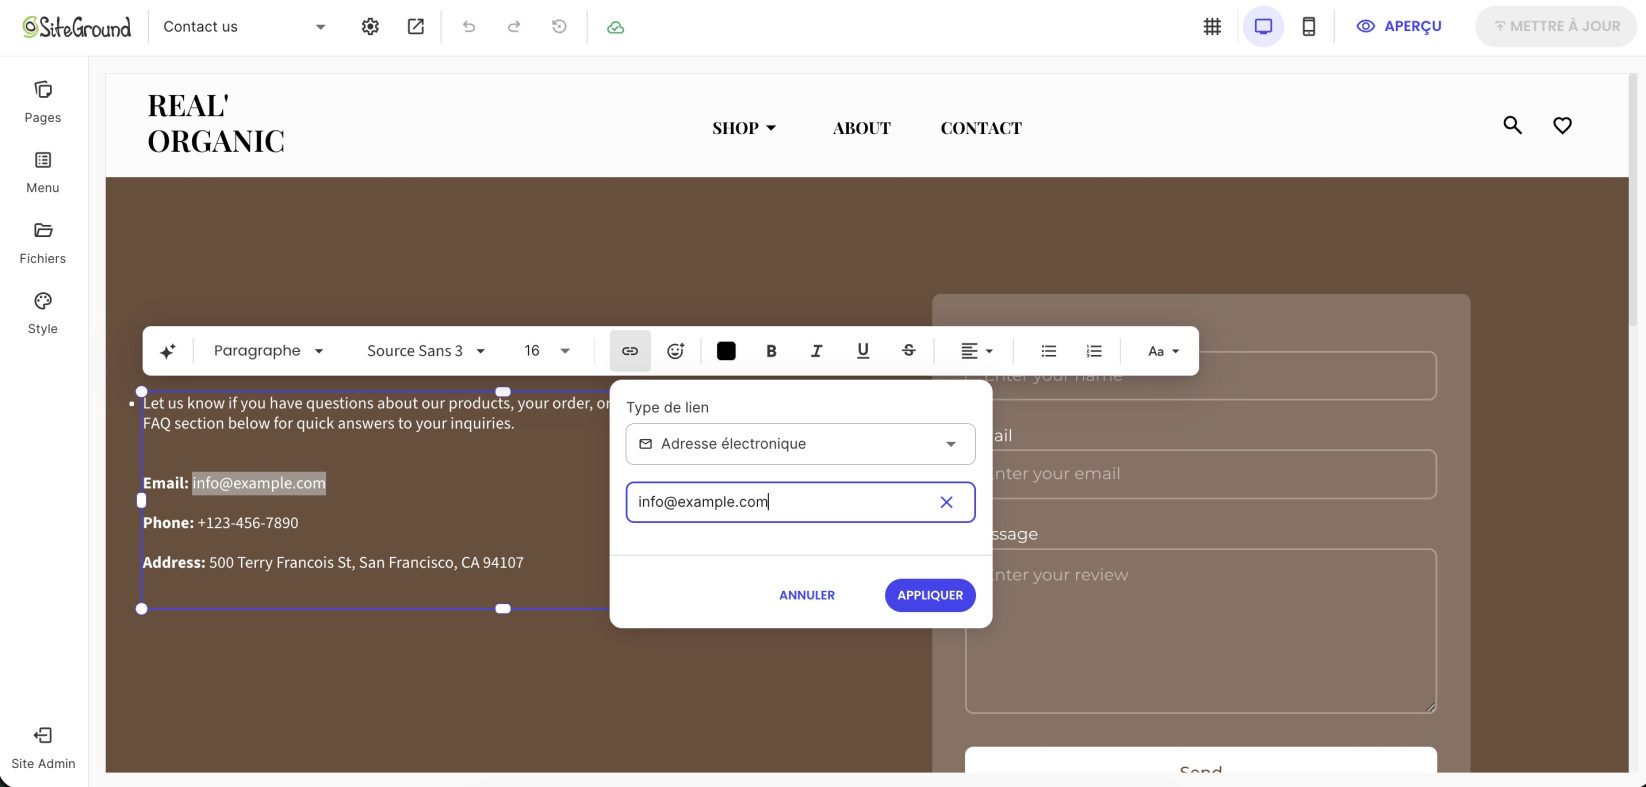Redo the last change
The image size is (1646, 787).
(x=514, y=27)
